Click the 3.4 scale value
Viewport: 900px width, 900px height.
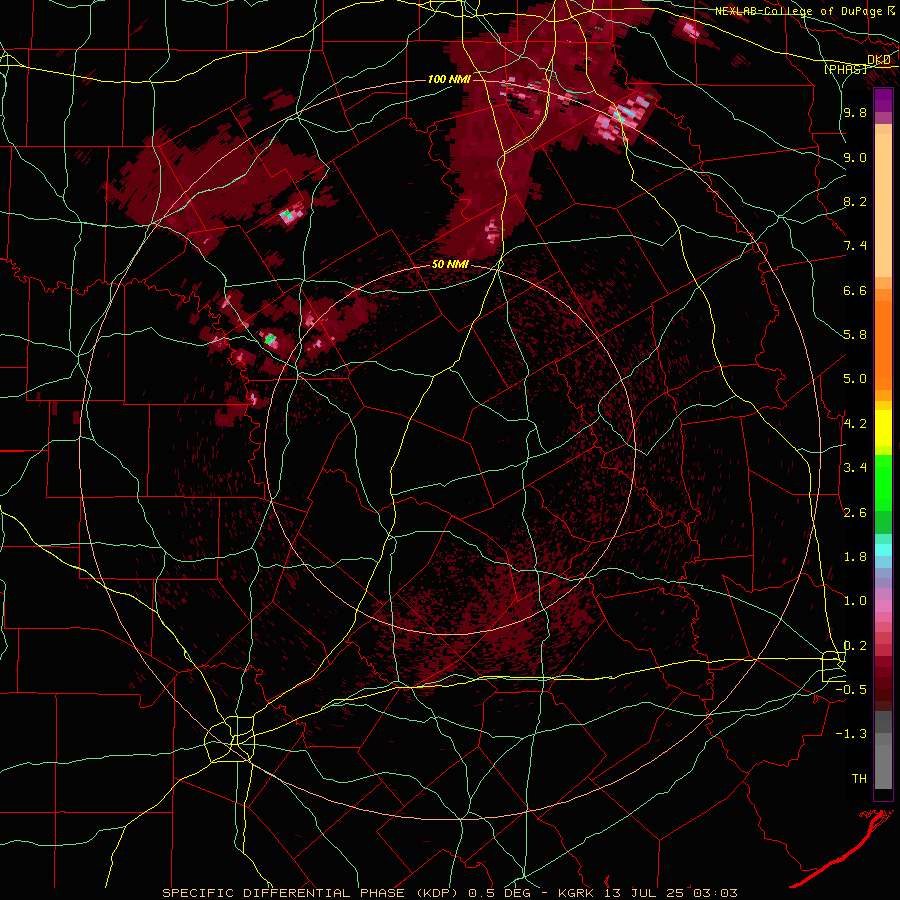[x=855, y=468]
